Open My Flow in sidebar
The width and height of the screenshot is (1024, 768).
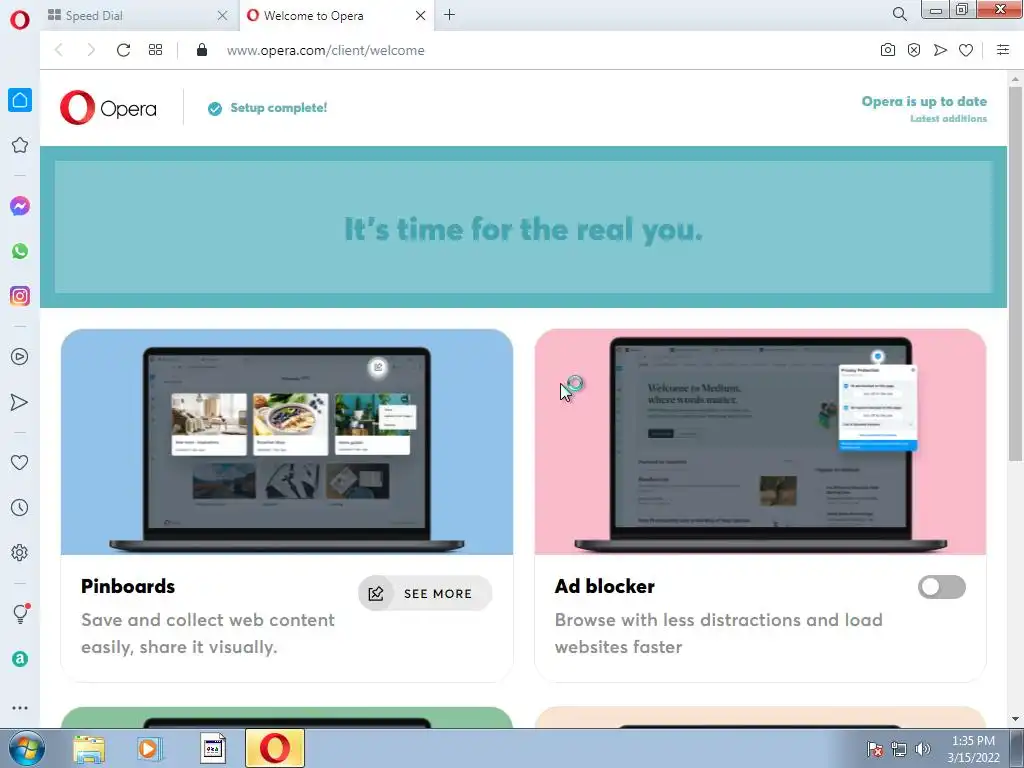pyautogui.click(x=20, y=402)
